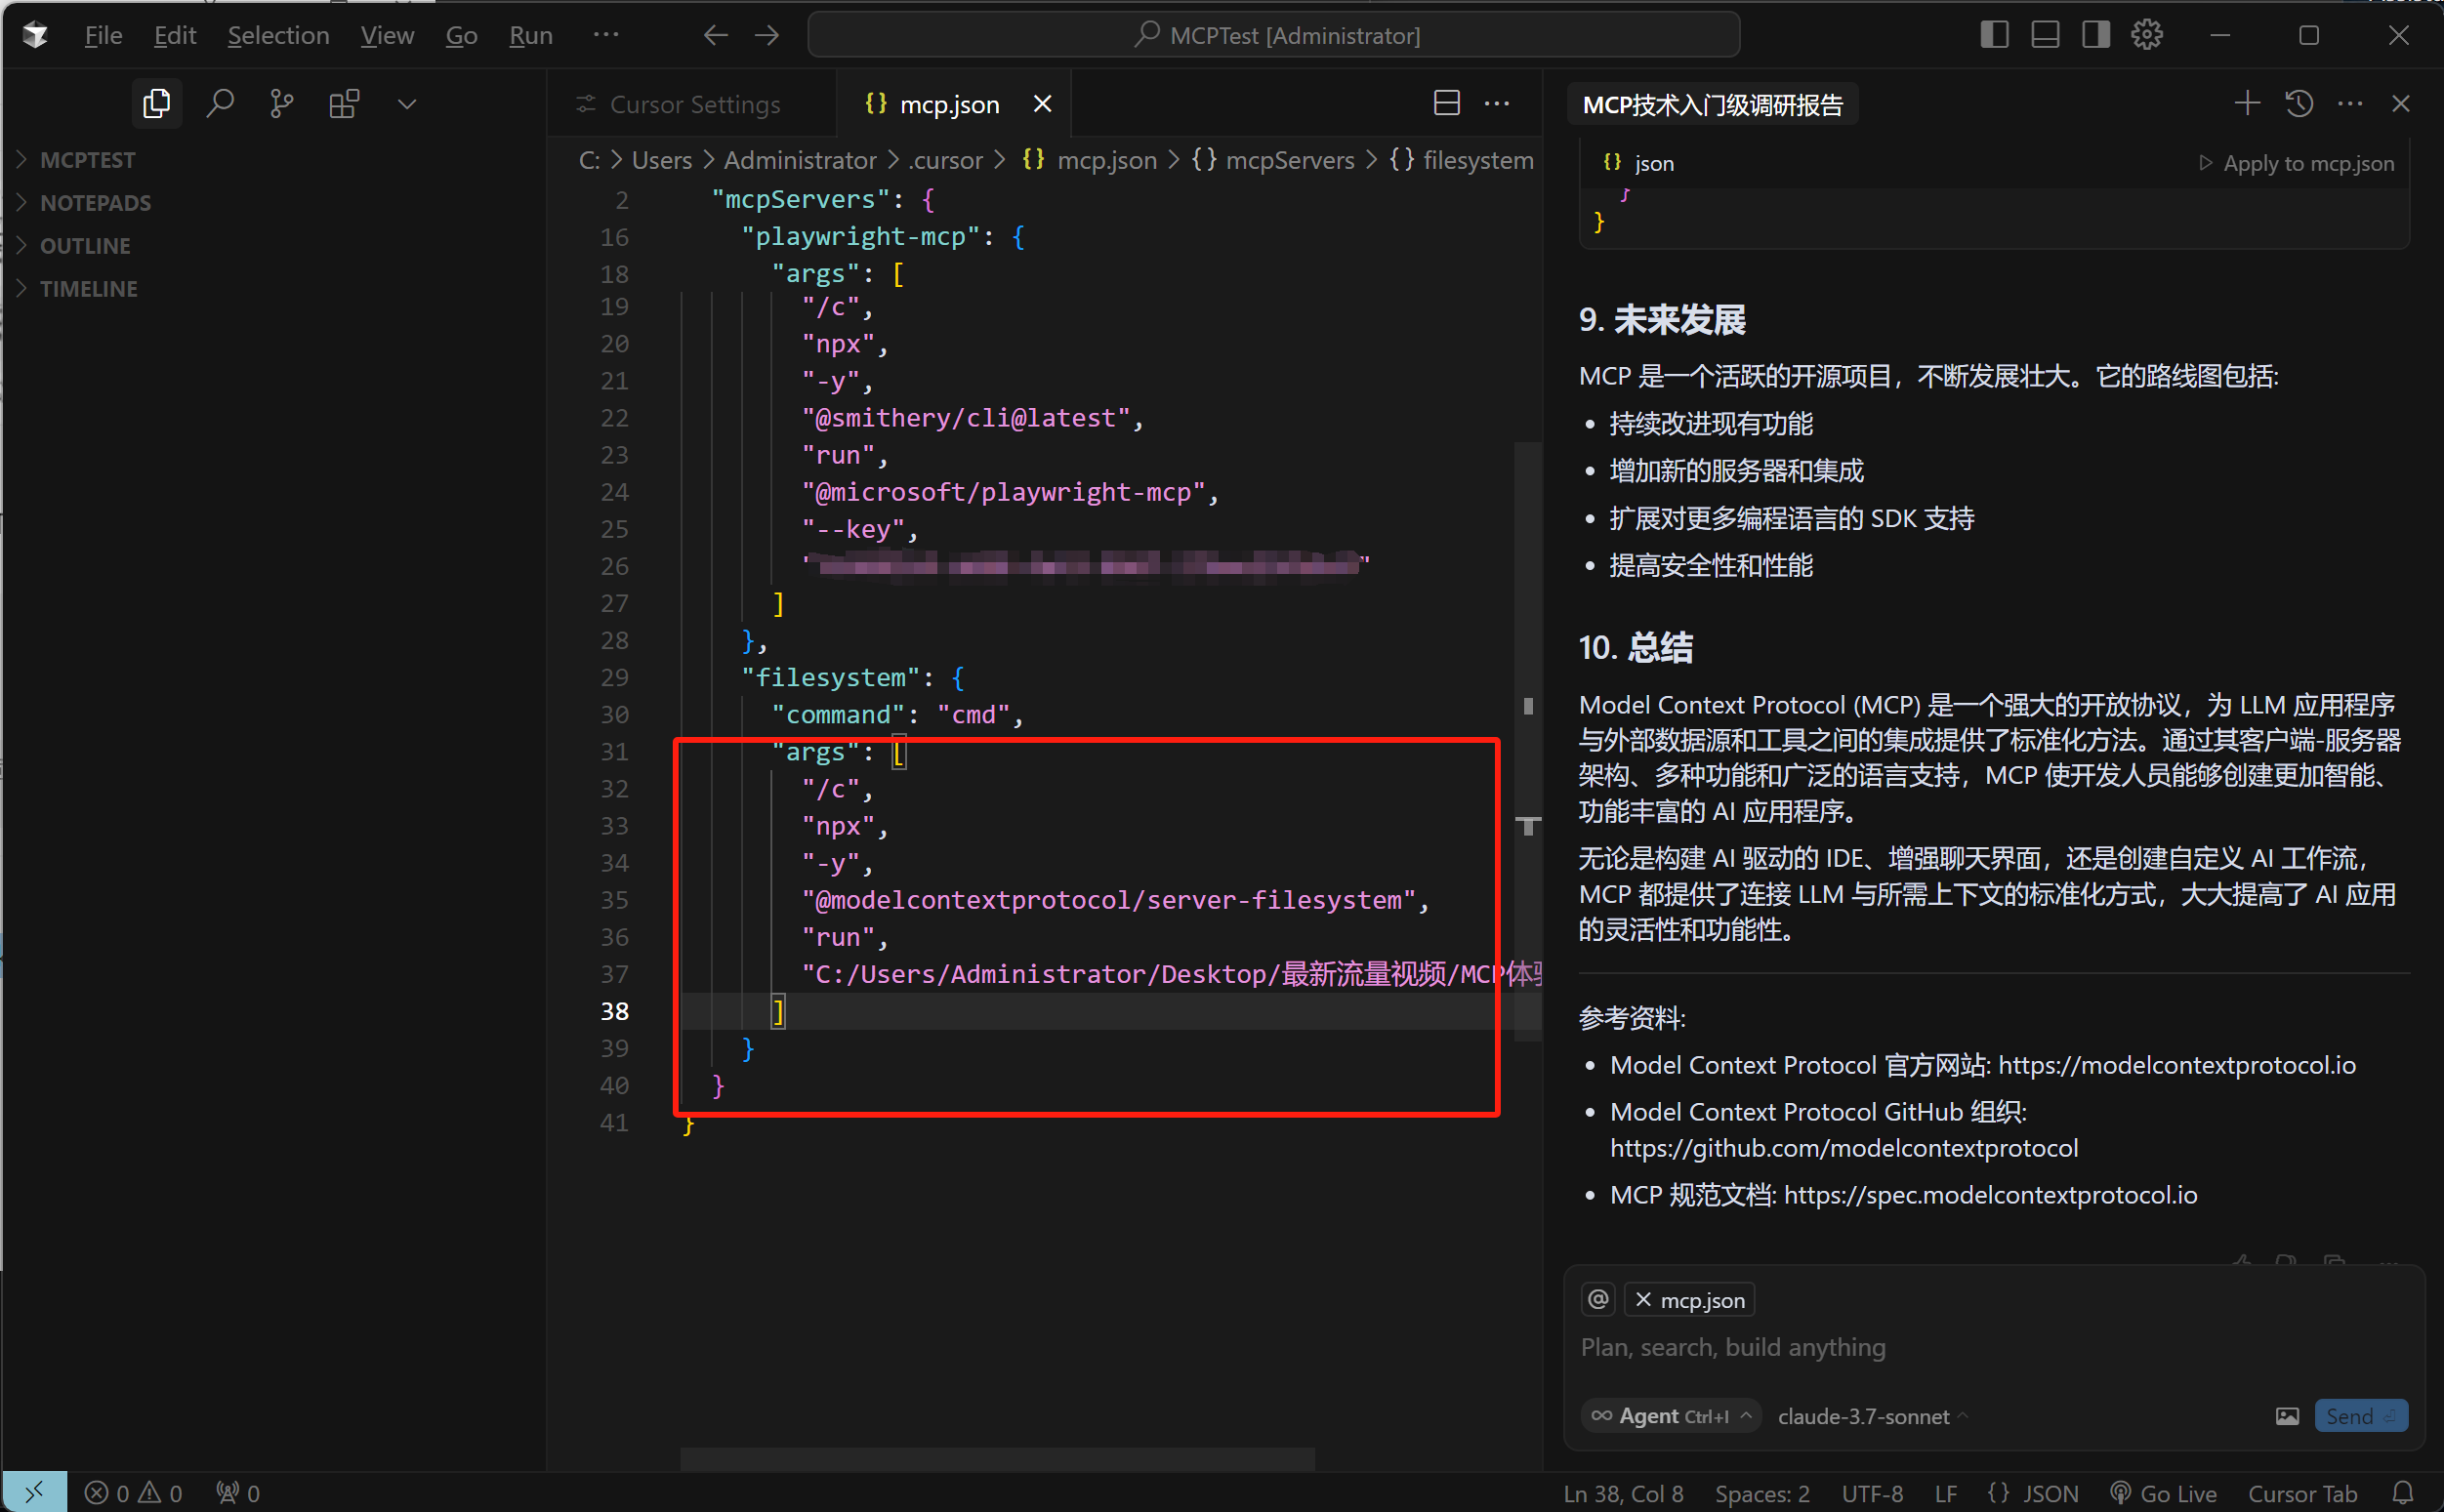Image resolution: width=2444 pixels, height=1512 pixels.
Task: Open the Agent mode dropdown
Action: [1671, 1416]
